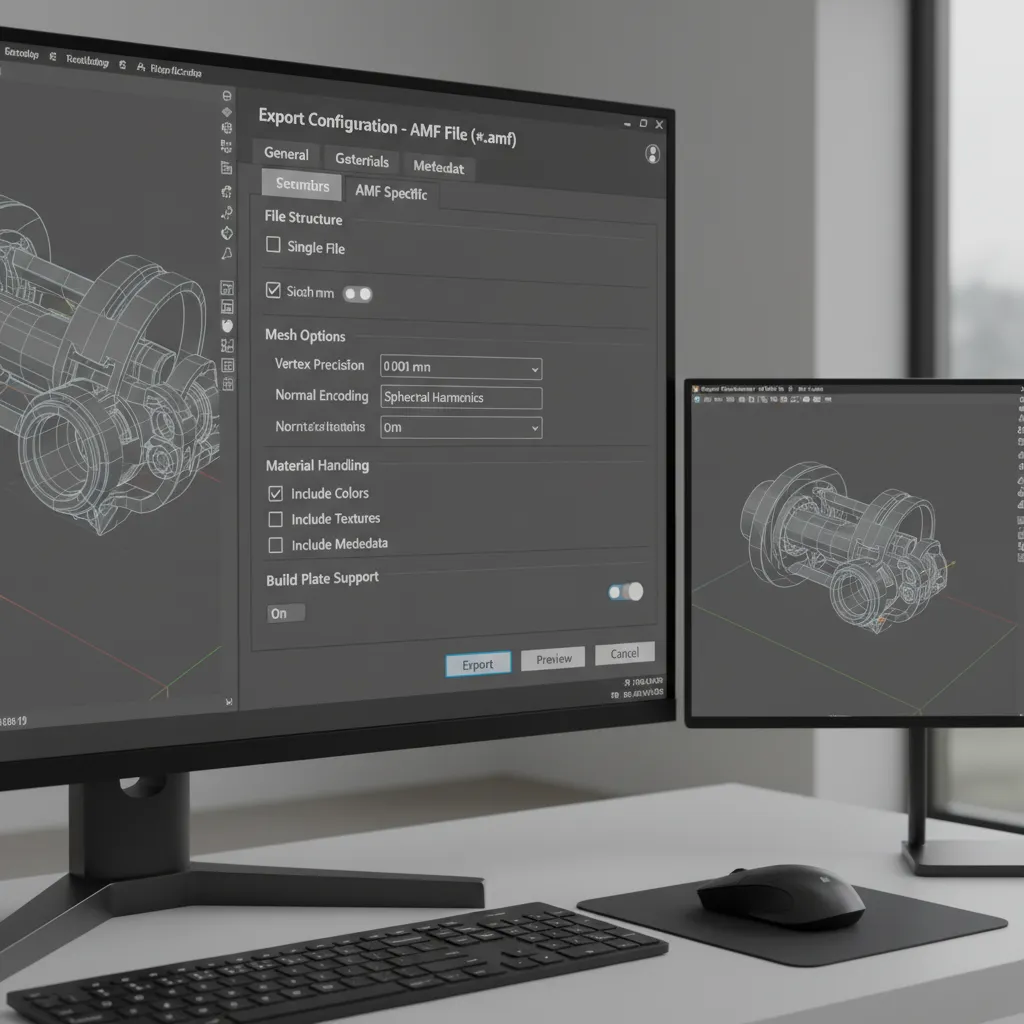Select the diamond-shaped icon in the viewport sidebar

(227, 112)
